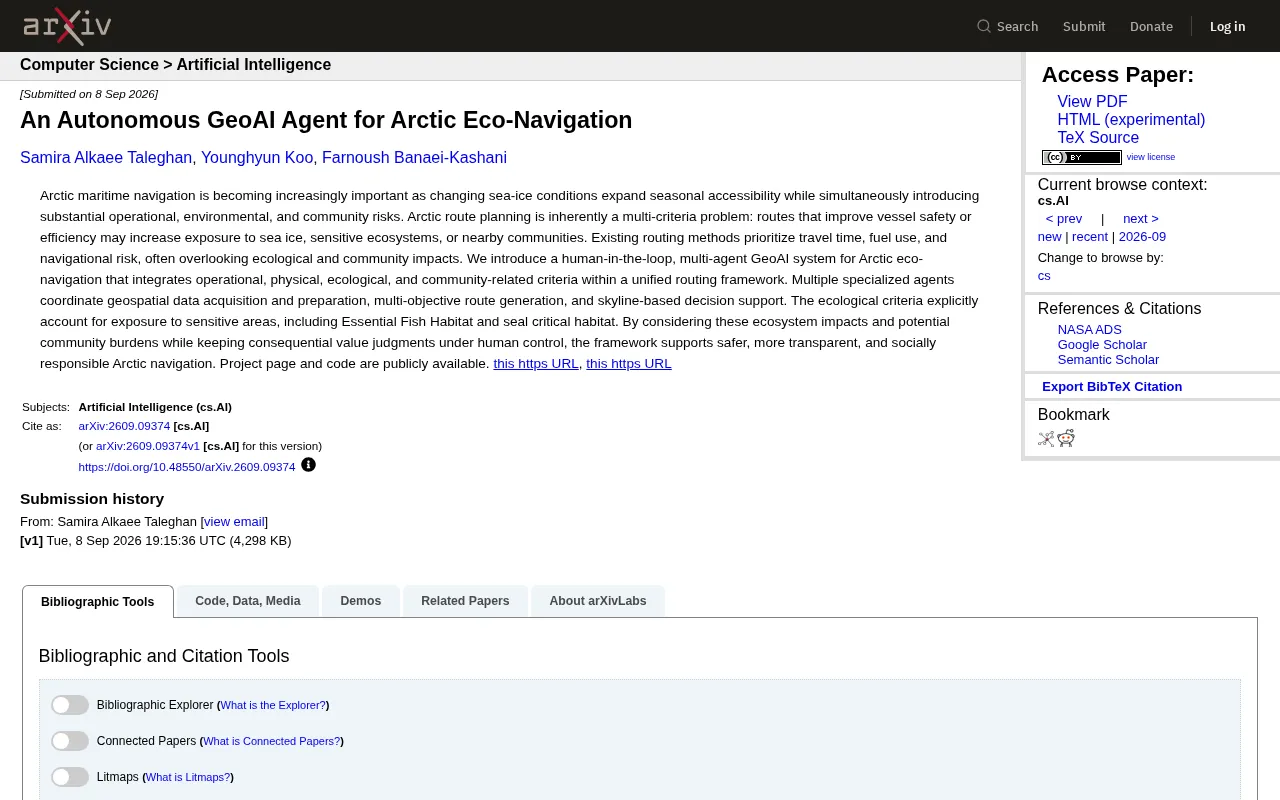Open Google Scholar citations link

click(x=1102, y=345)
